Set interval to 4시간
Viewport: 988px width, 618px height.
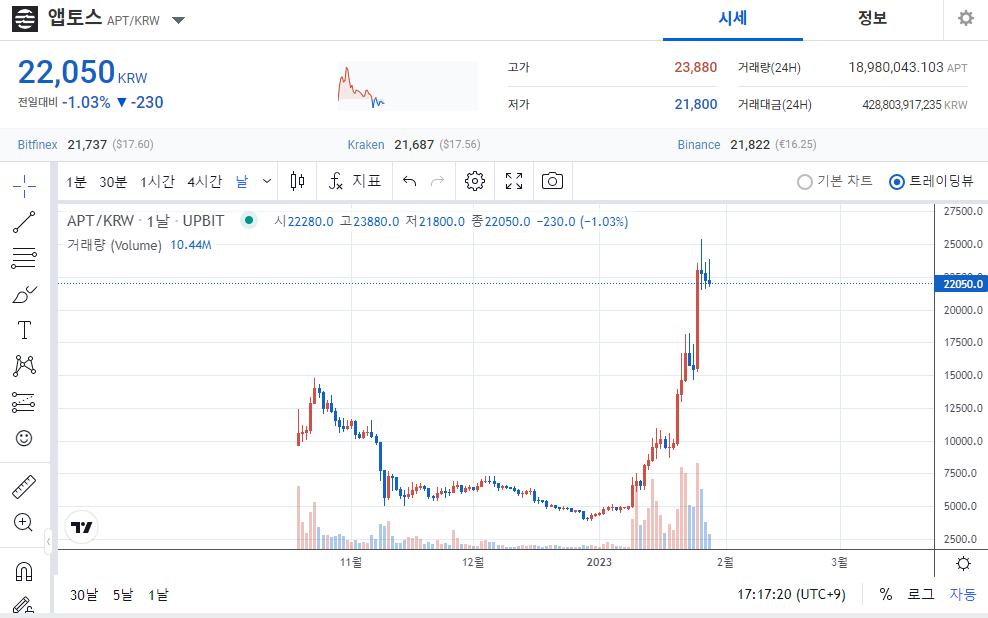pyautogui.click(x=205, y=182)
